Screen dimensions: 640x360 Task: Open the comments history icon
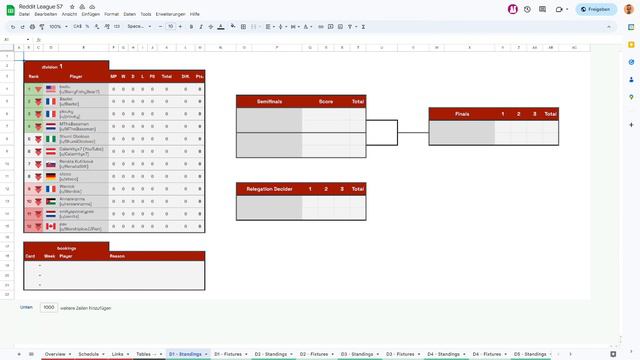click(542, 9)
